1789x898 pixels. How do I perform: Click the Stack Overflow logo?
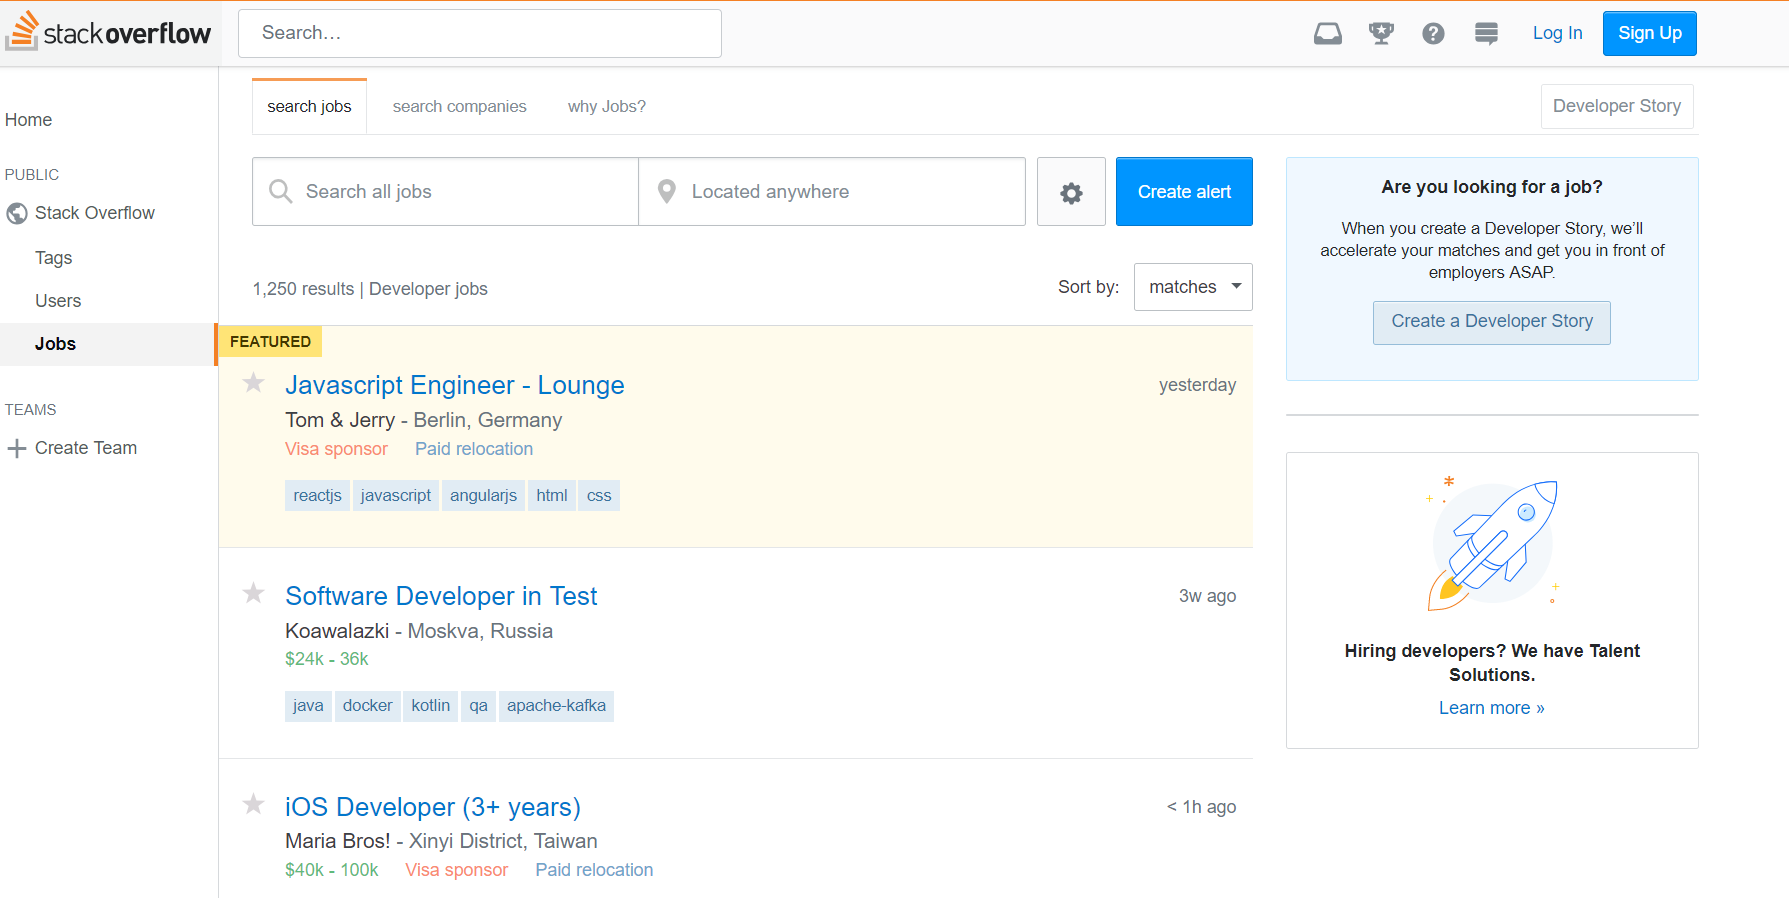(x=108, y=31)
